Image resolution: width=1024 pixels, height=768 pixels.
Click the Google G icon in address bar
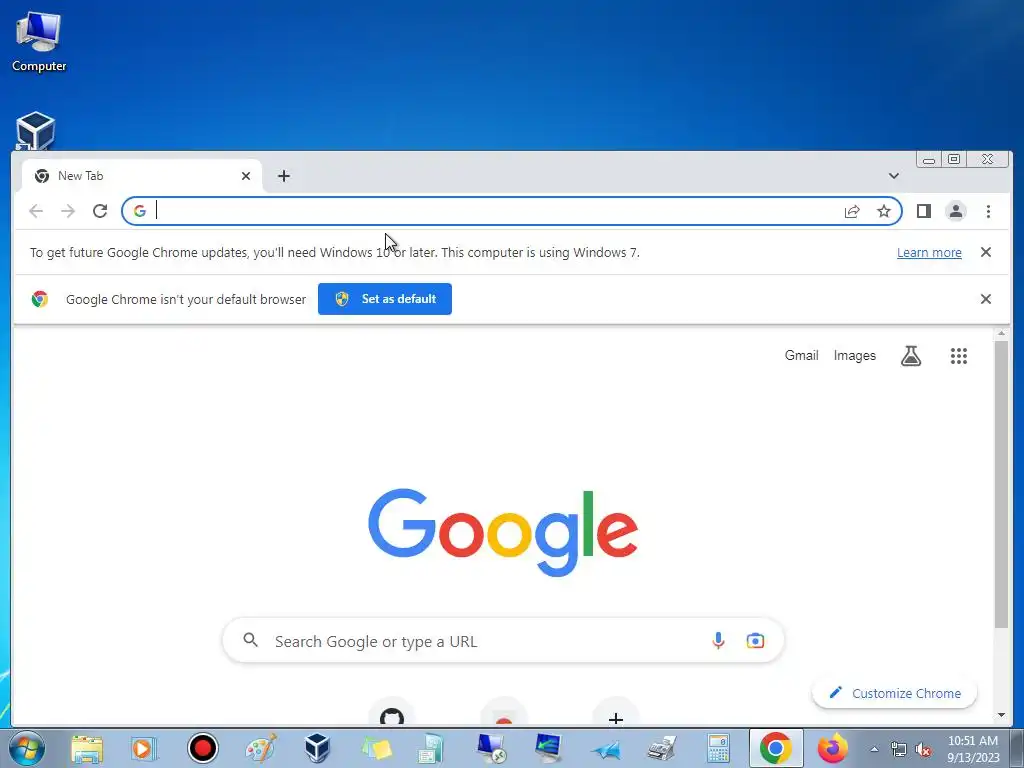point(140,211)
